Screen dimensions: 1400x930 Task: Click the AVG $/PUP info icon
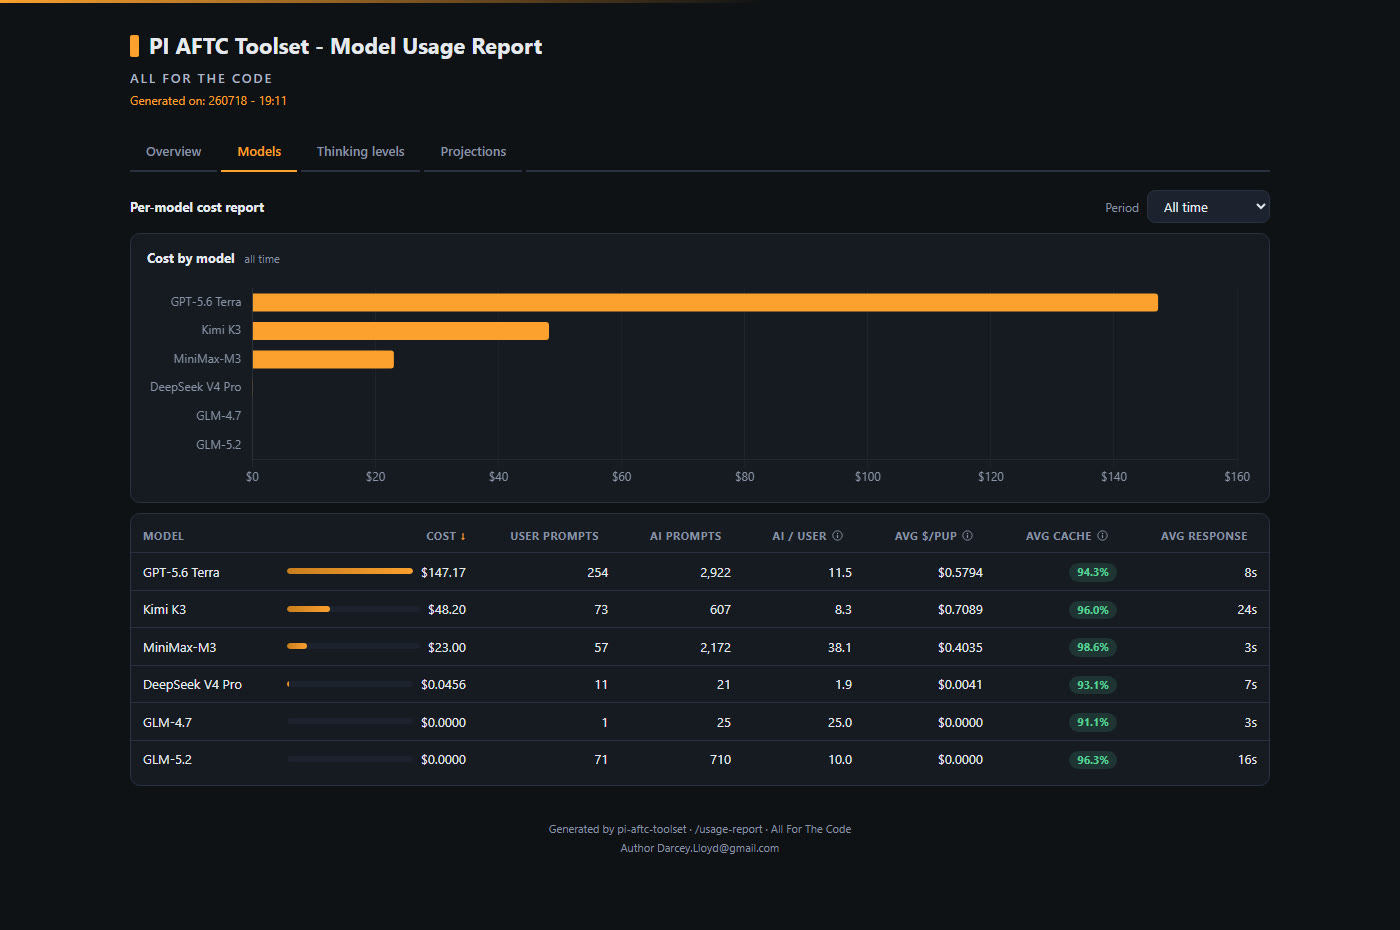(968, 536)
